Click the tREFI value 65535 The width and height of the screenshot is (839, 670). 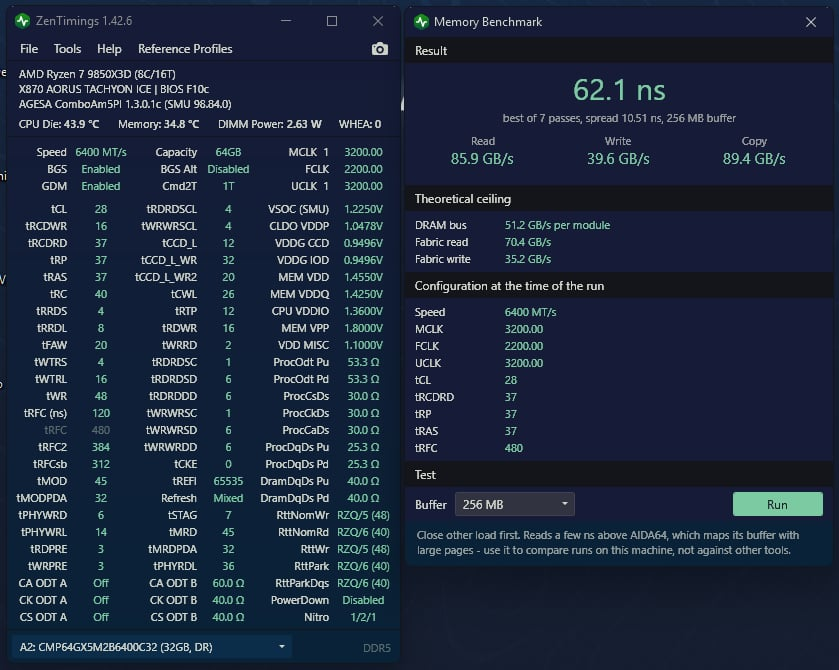(x=228, y=481)
